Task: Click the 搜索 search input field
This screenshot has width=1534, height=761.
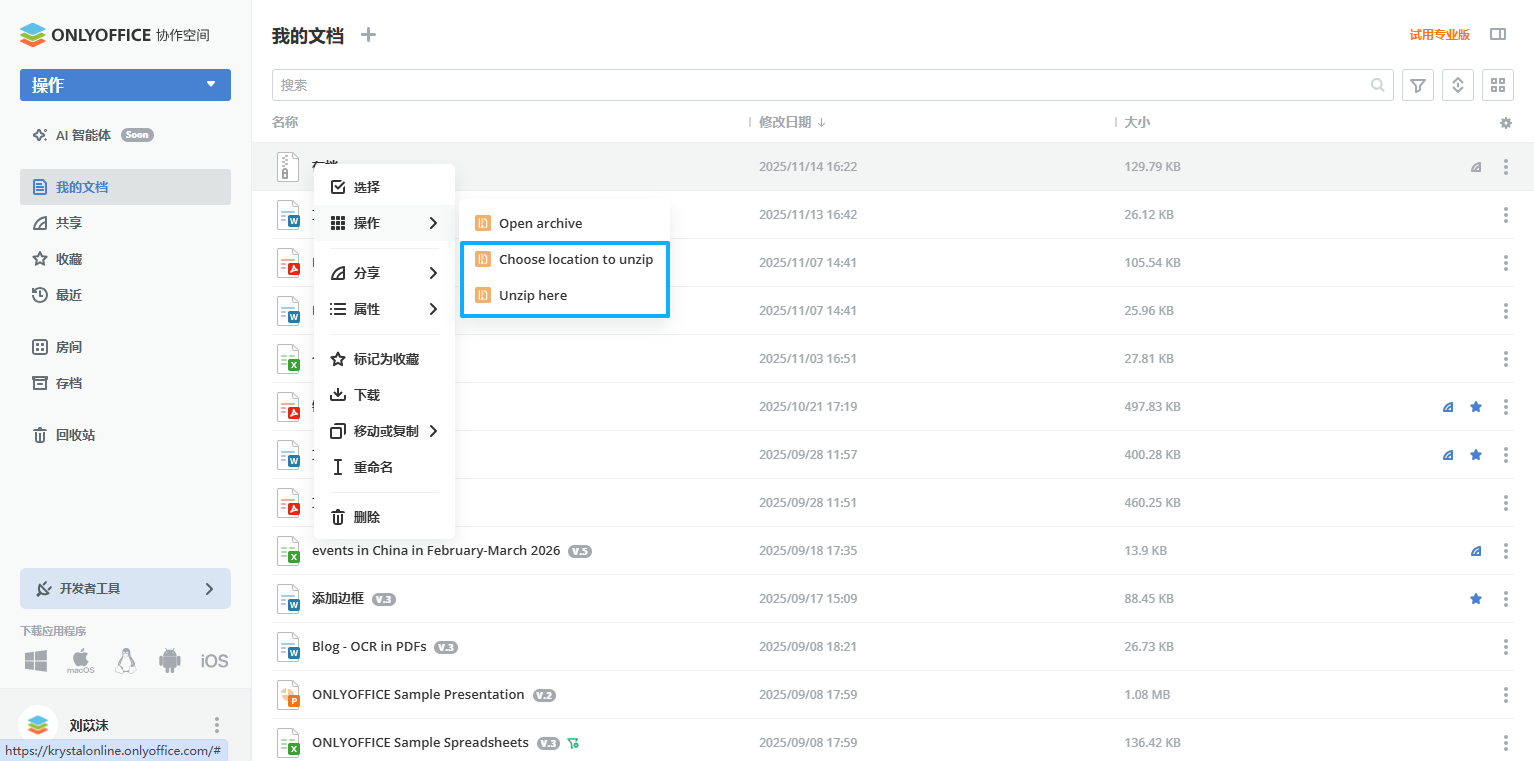Action: pos(700,85)
